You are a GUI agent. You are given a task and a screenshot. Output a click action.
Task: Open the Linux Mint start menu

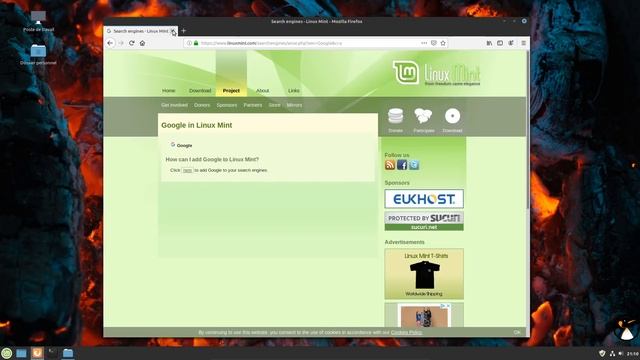point(7,353)
